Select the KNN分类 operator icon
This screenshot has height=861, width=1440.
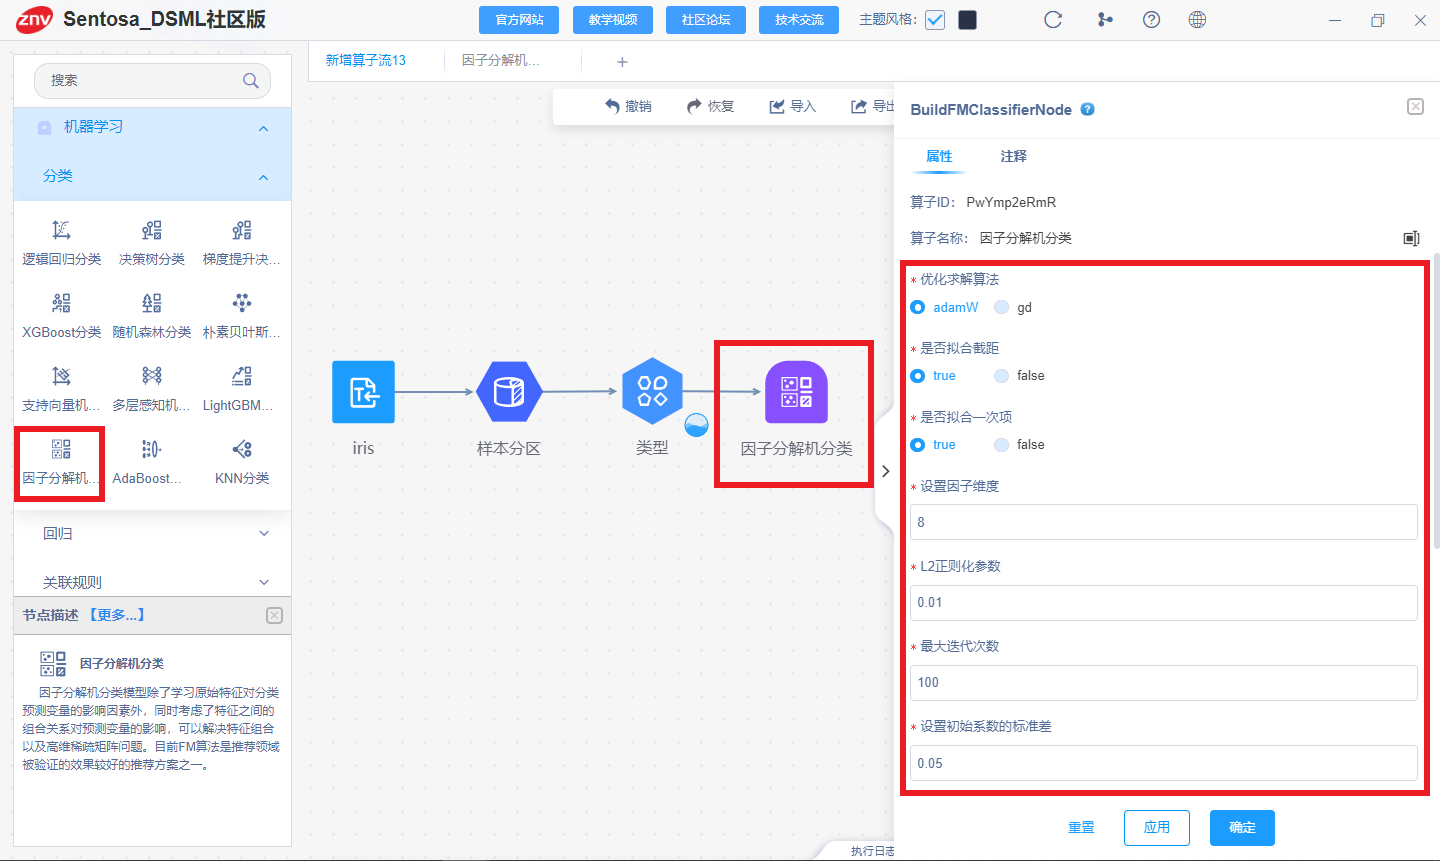(242, 449)
